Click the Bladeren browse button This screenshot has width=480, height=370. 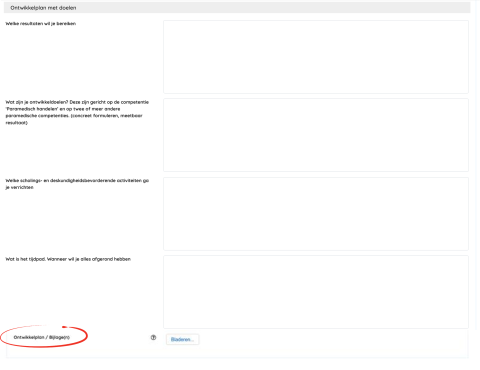coord(182,339)
